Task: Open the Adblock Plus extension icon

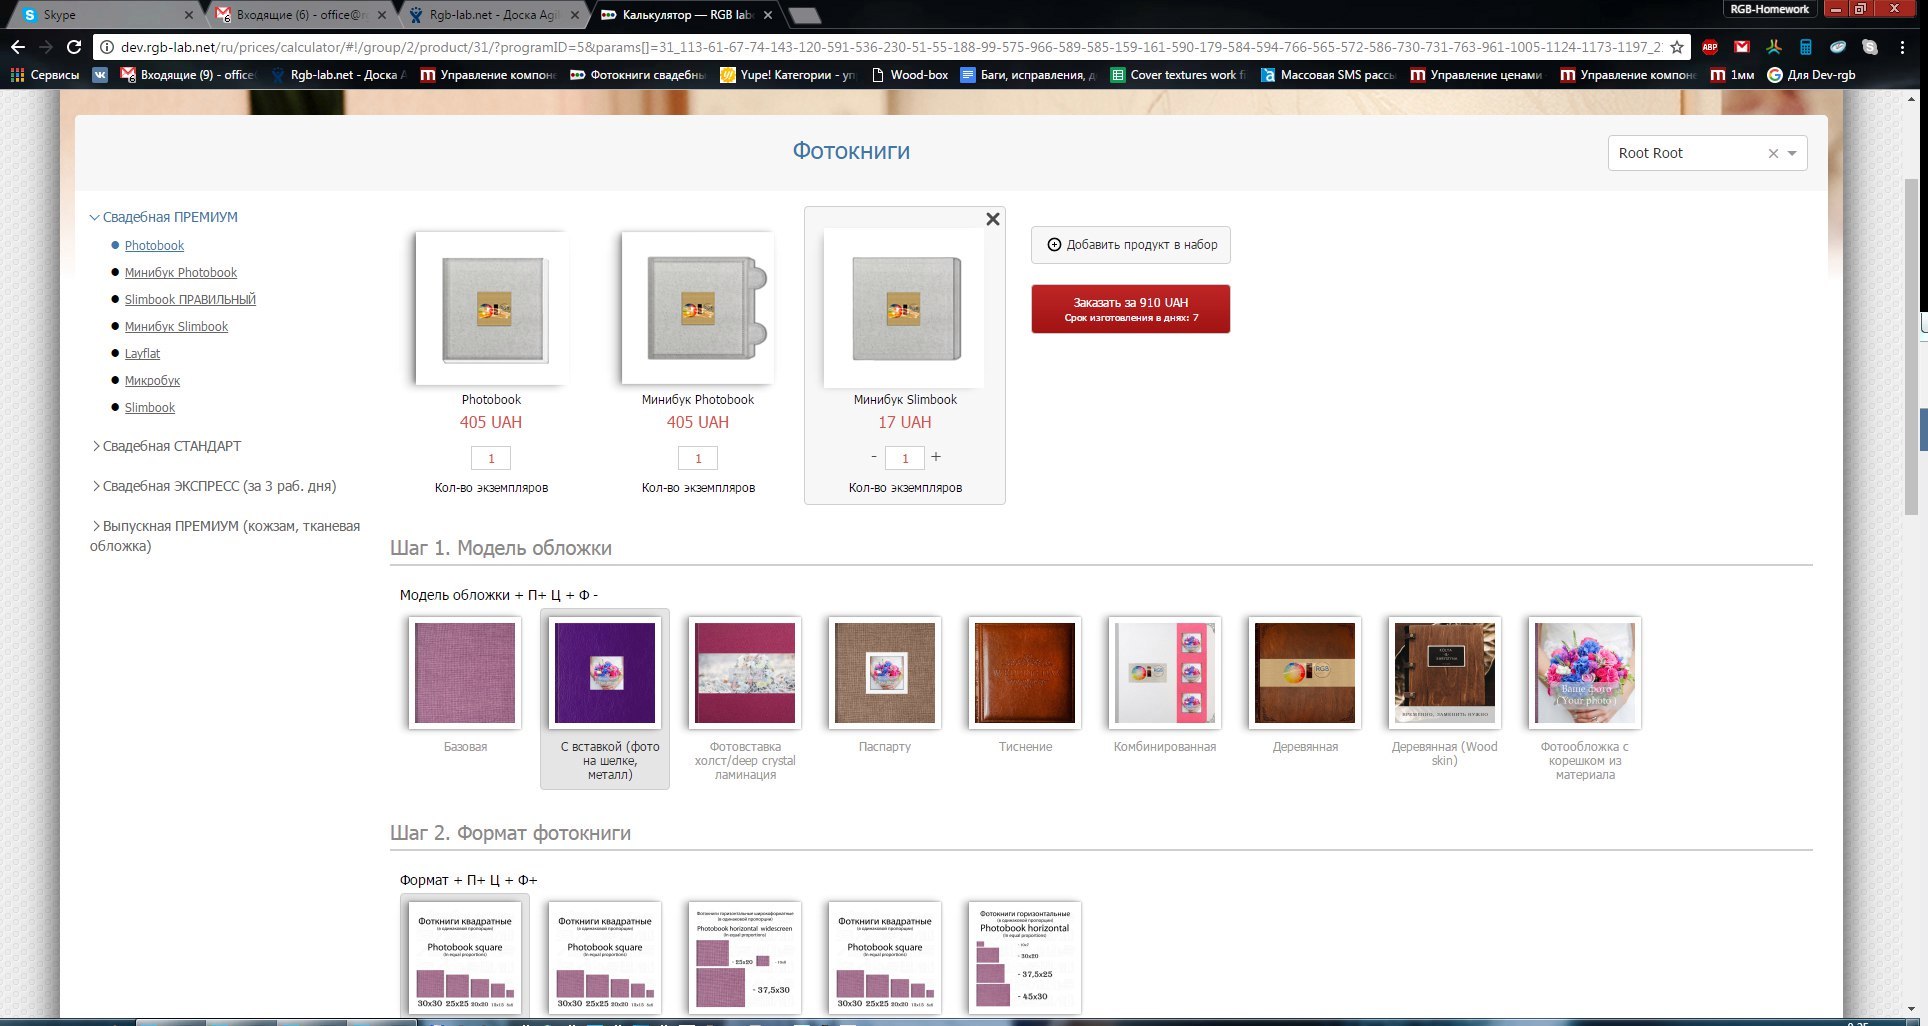Action: coord(1710,47)
